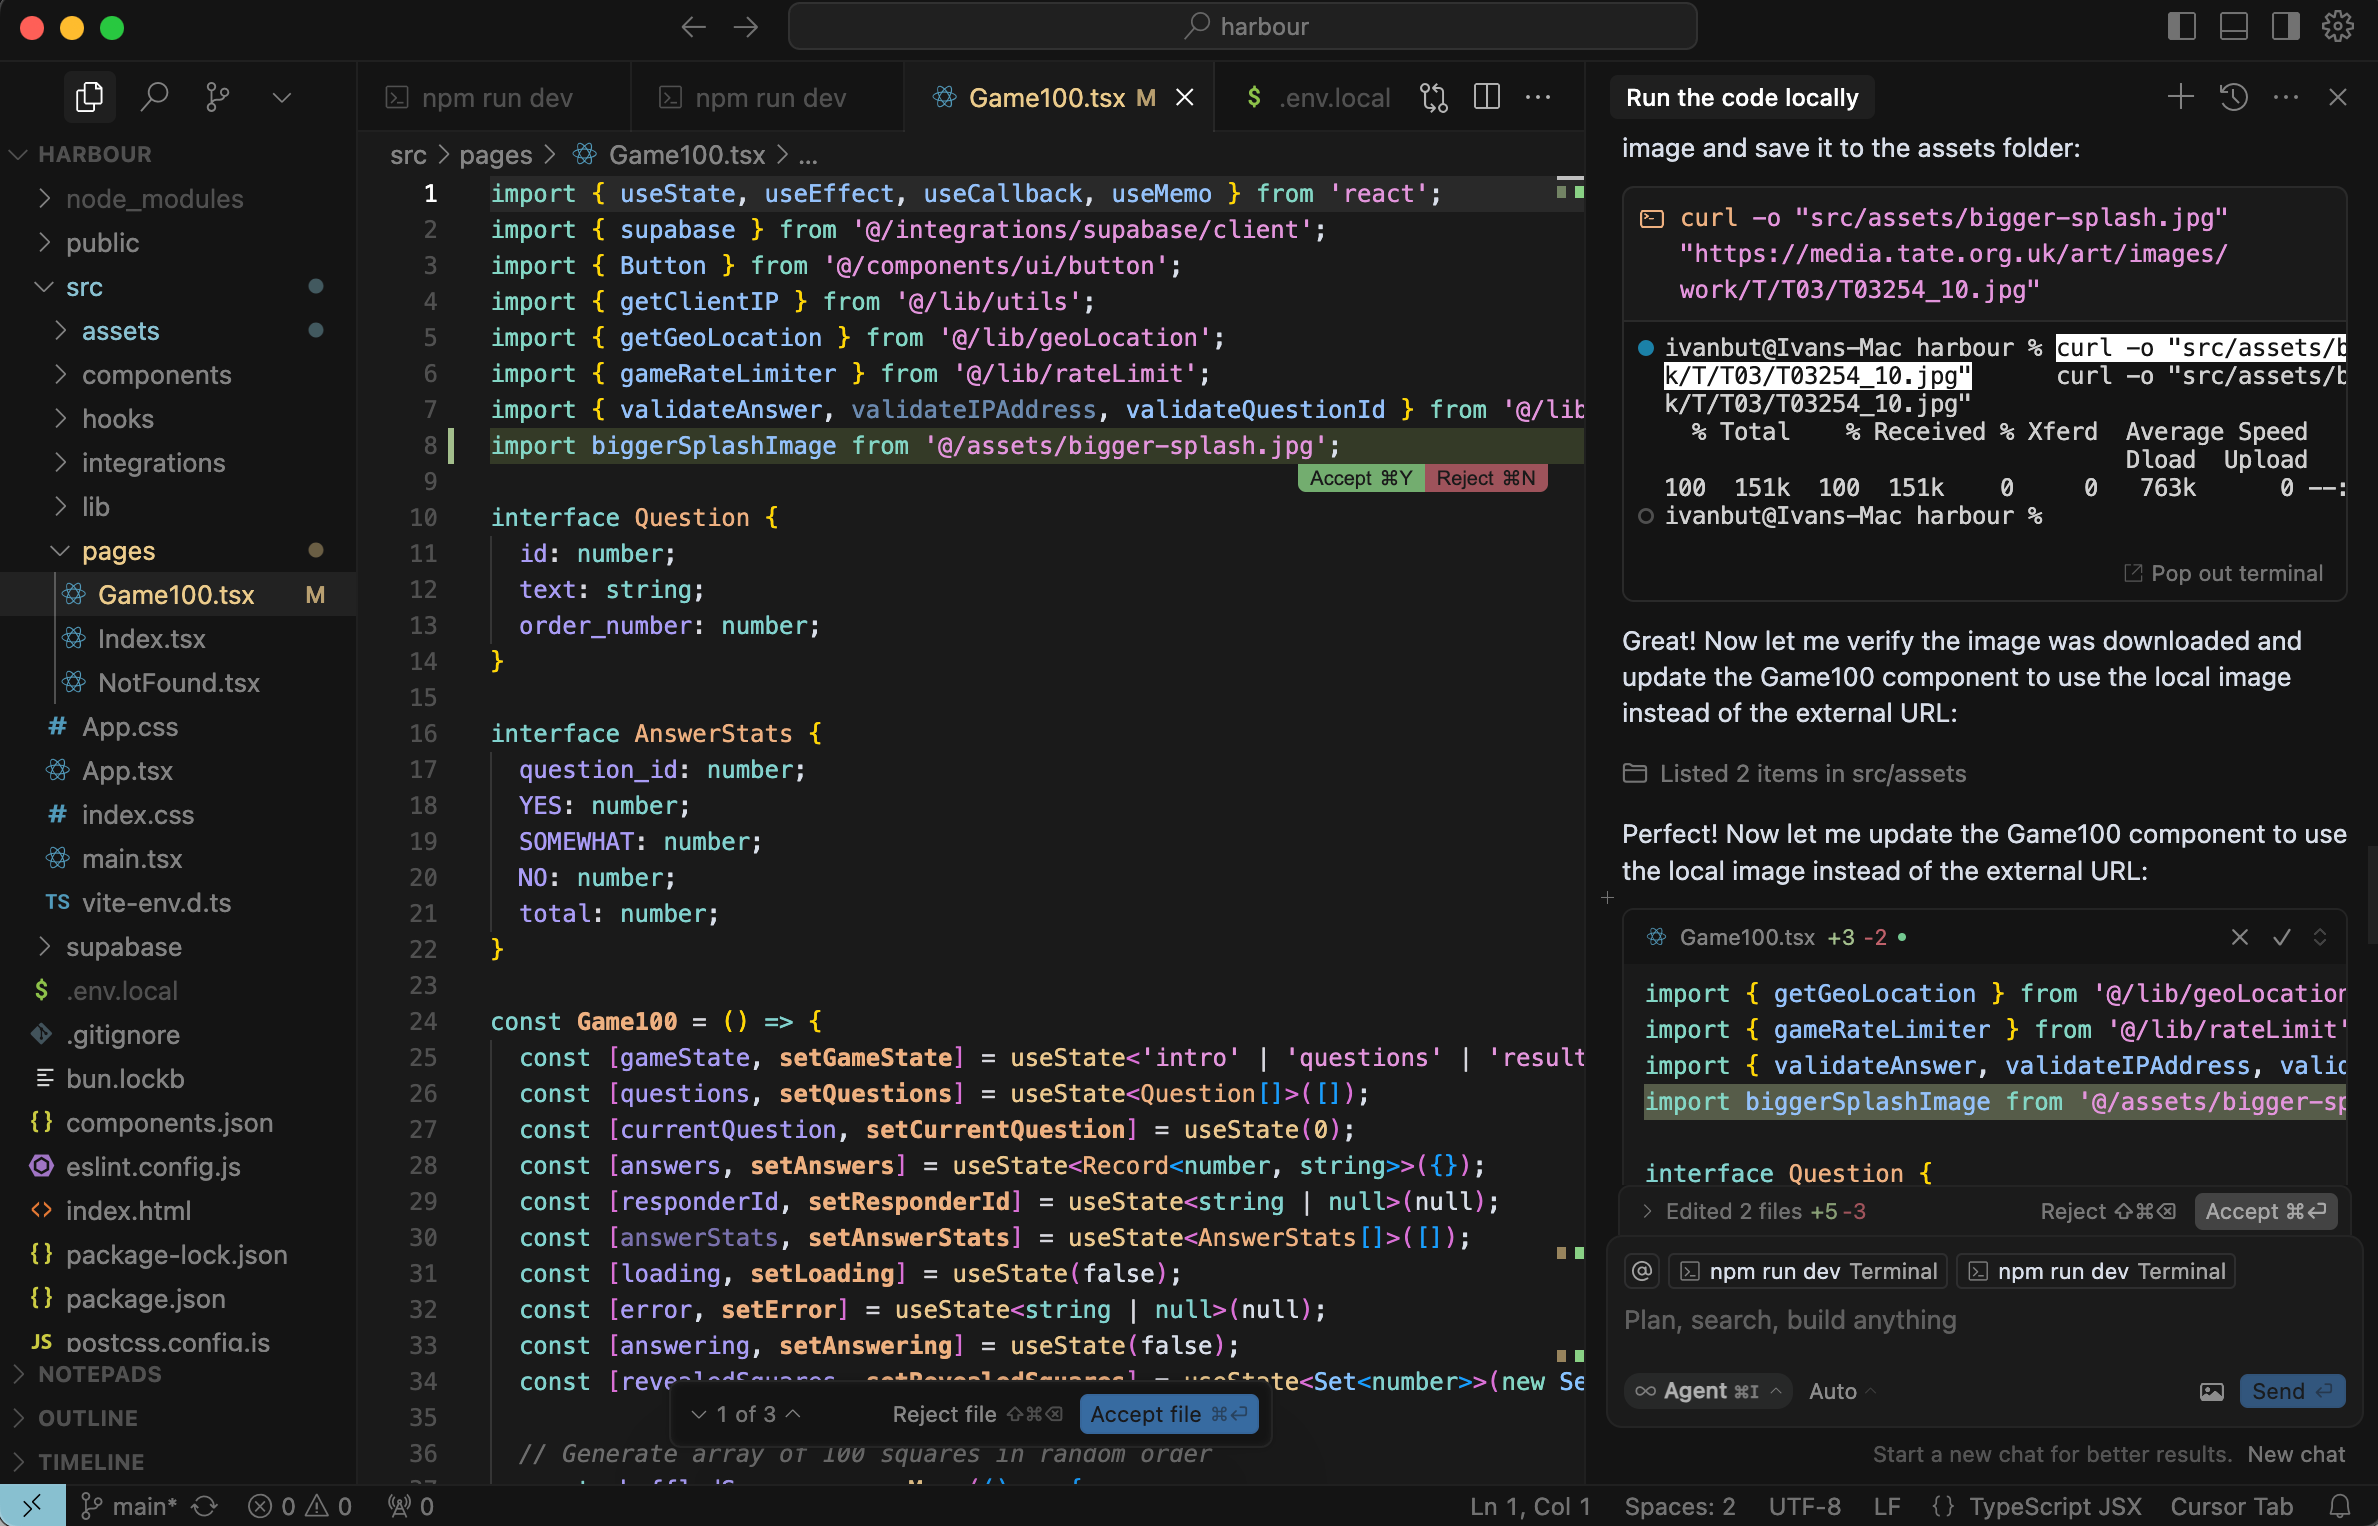Screen dimensions: 2378x1526
Task: Open notifications bell in status bar
Action: click(x=2340, y=1506)
